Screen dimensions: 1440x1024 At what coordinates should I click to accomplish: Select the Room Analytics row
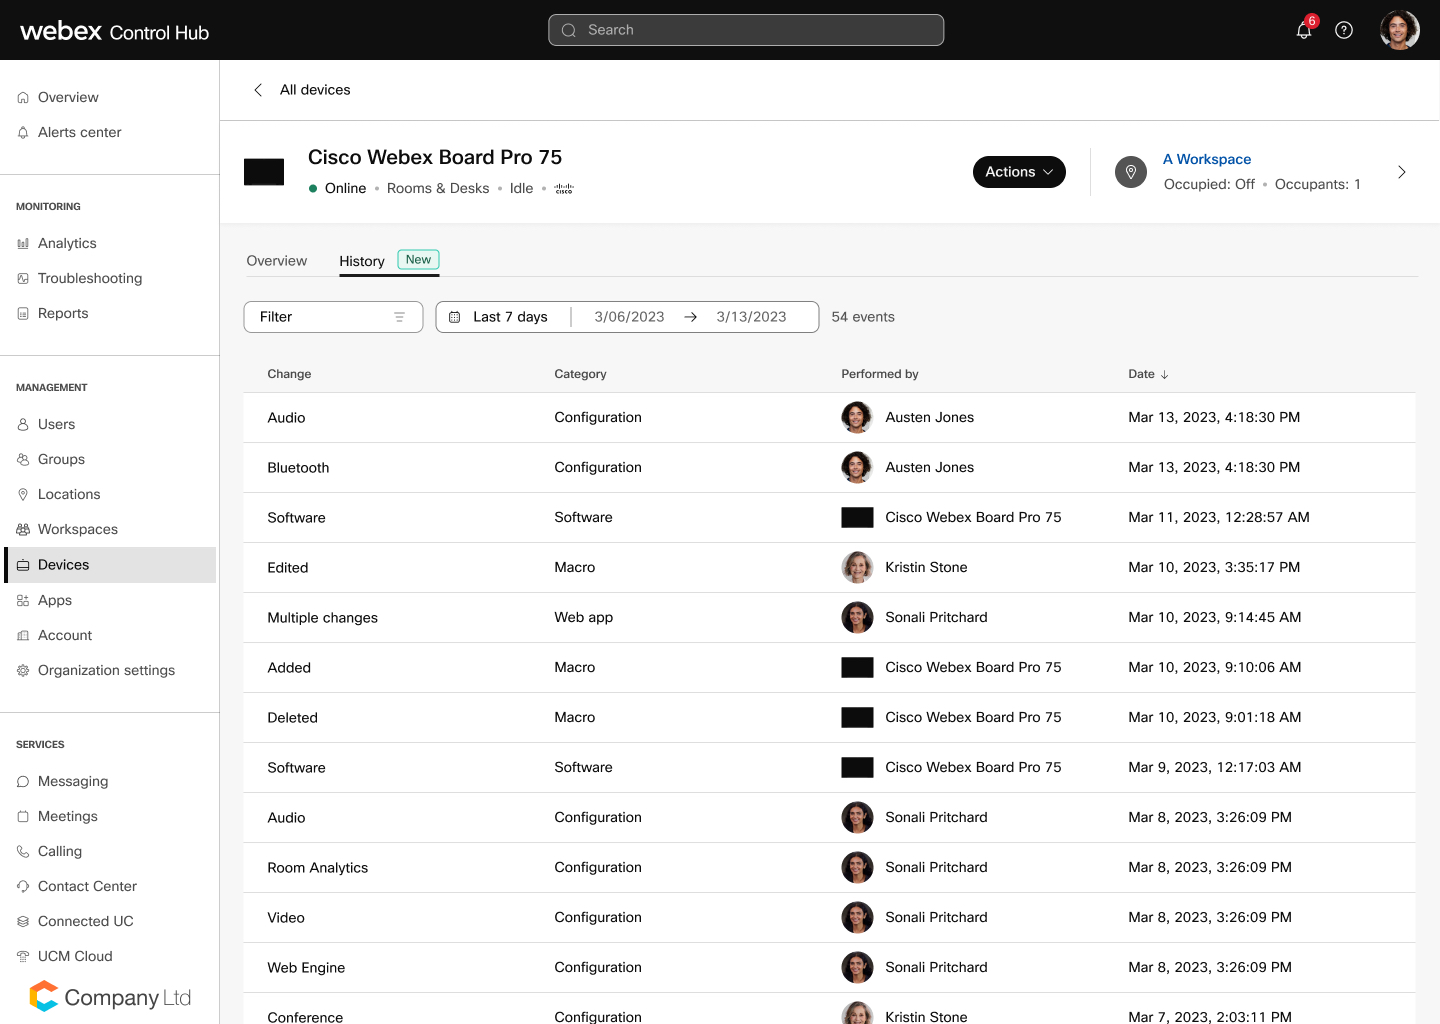829,867
